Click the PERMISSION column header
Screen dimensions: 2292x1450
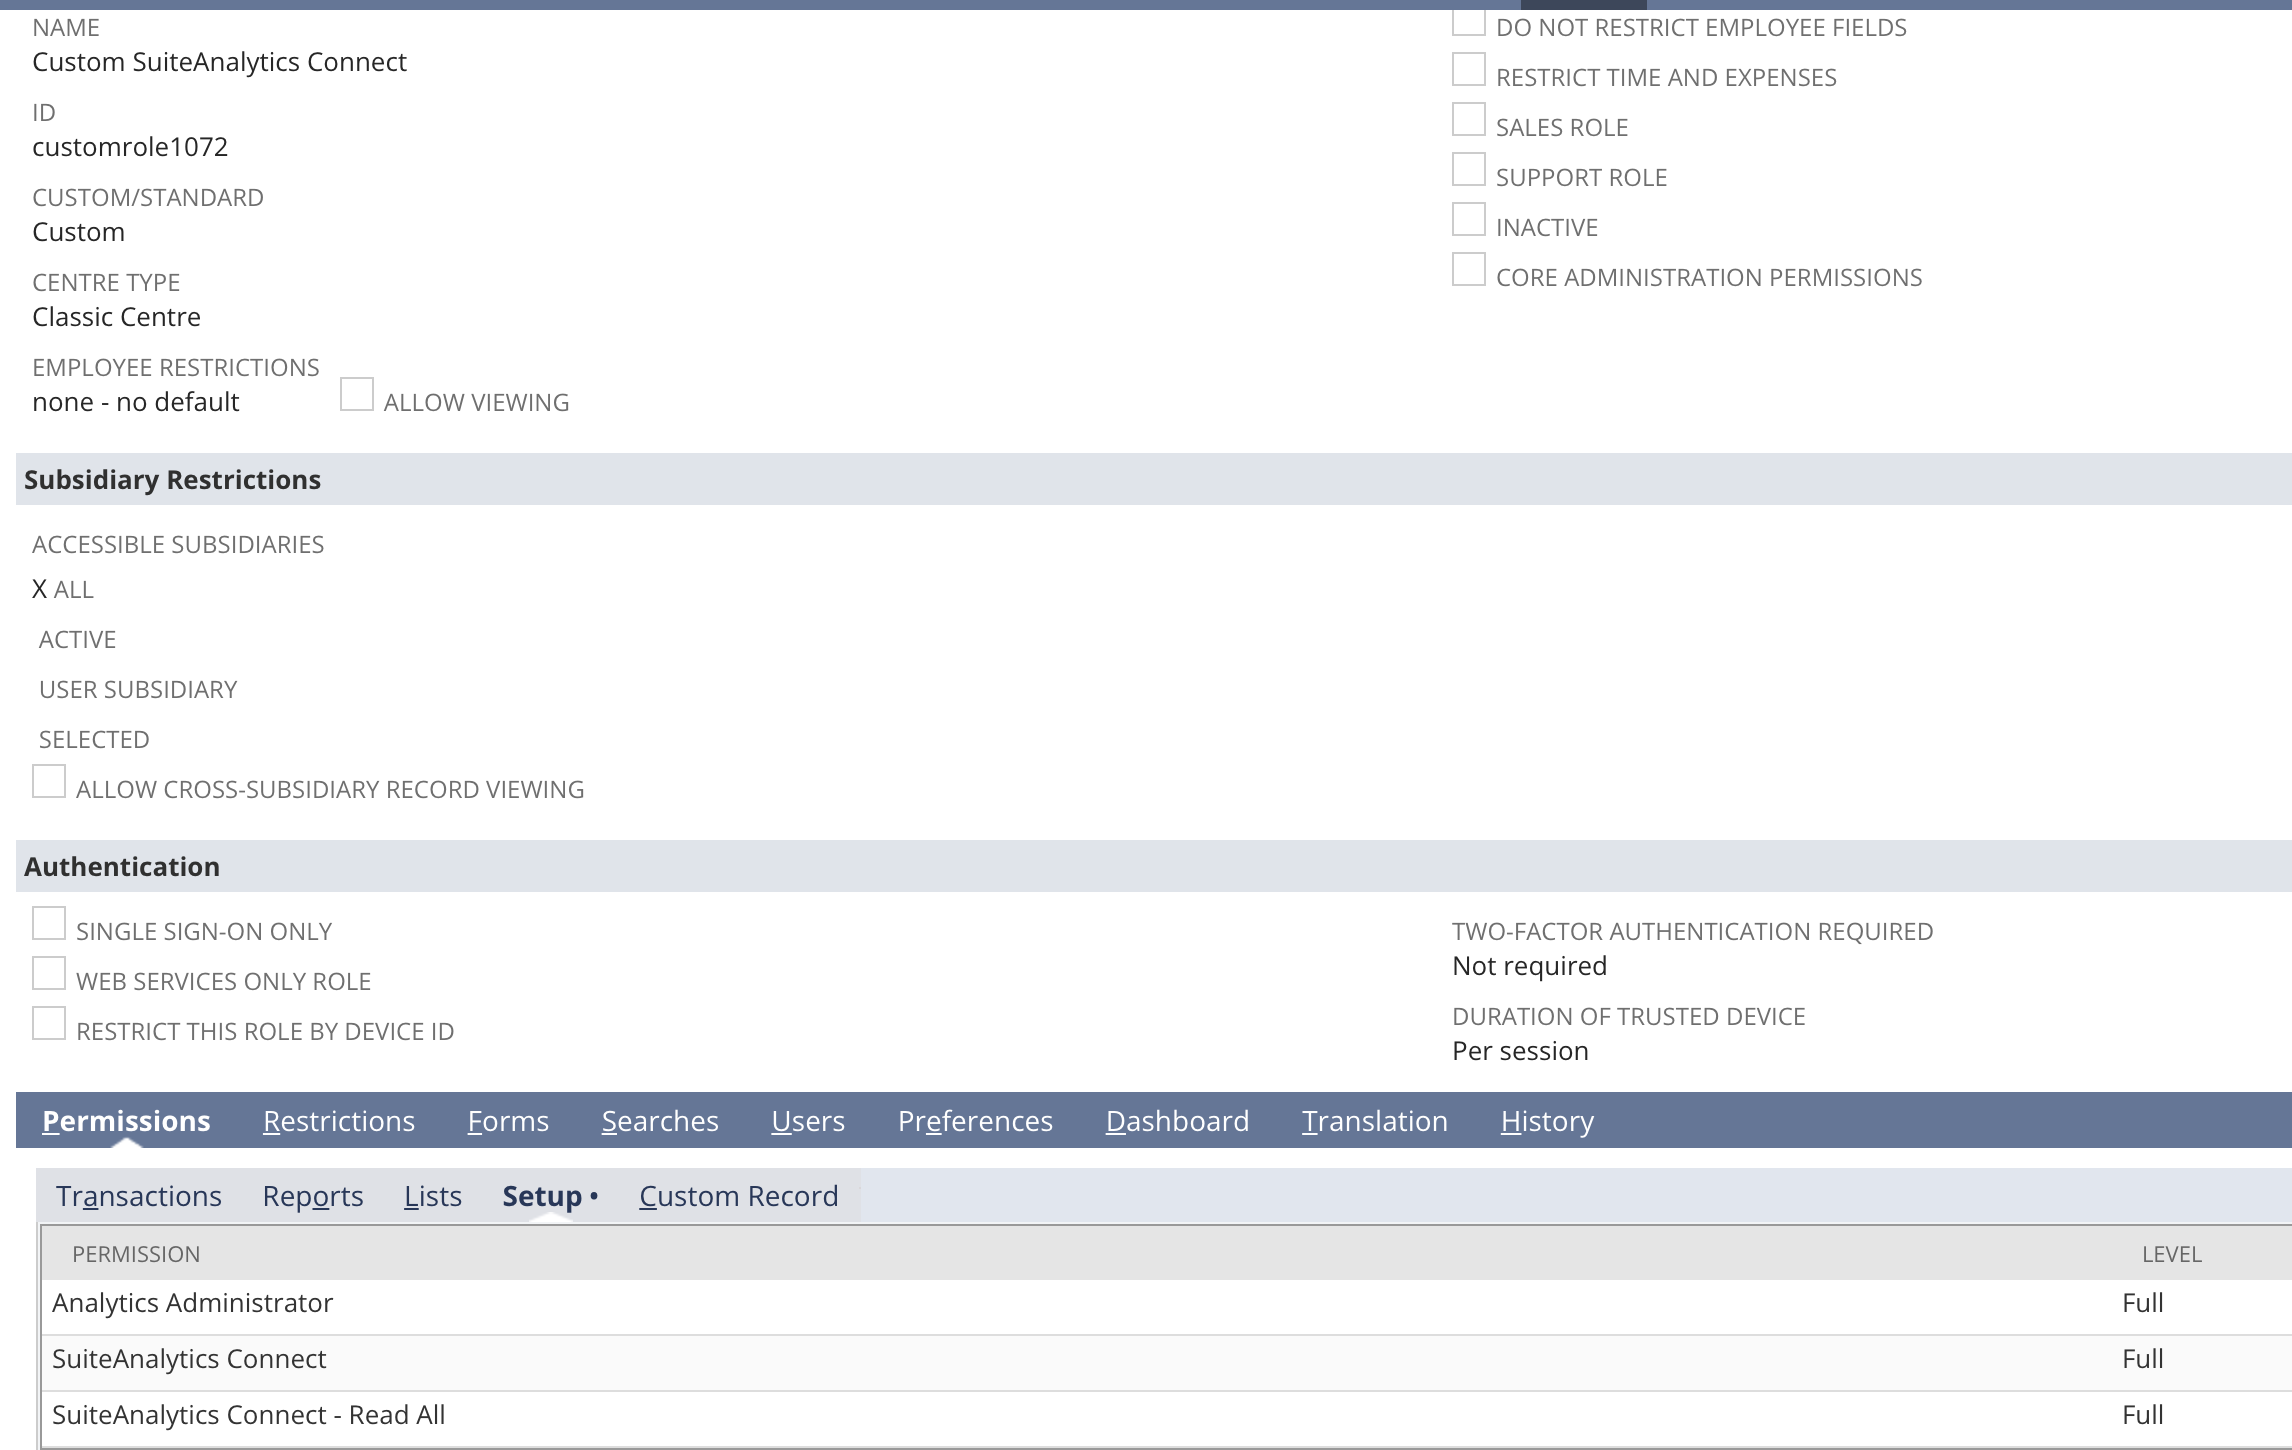[136, 1254]
